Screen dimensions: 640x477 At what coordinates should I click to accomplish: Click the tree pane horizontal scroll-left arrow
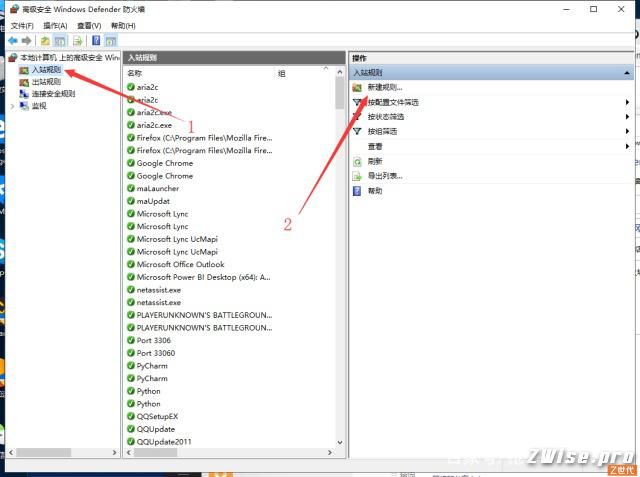click(11, 453)
